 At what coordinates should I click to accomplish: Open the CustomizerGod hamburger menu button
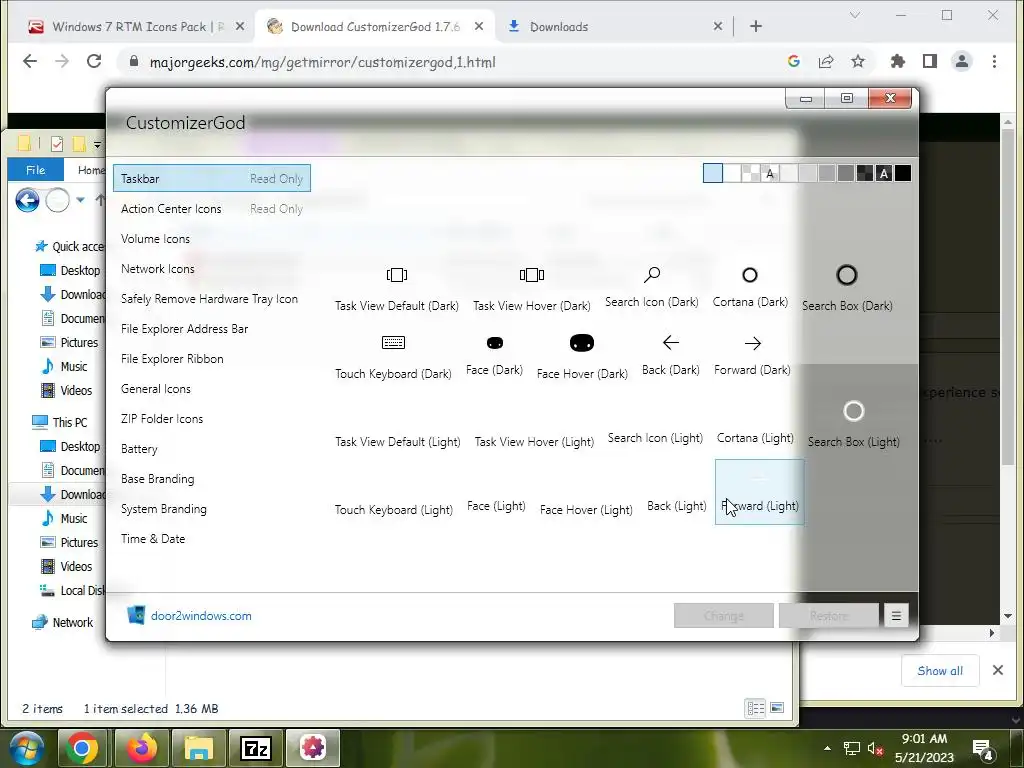(x=896, y=616)
